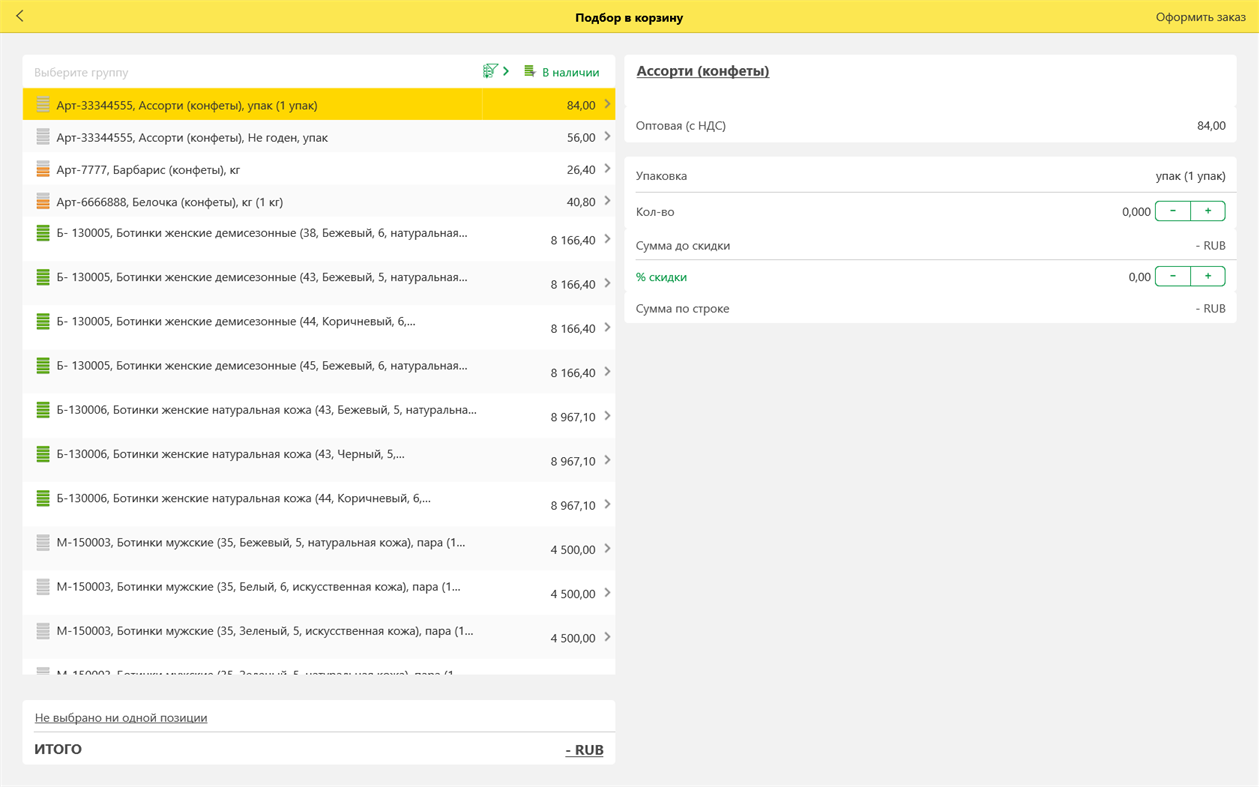1259x787 pixels.
Task: Click Оформить заказ in the top bar
Action: pyautogui.click(x=1199, y=16)
